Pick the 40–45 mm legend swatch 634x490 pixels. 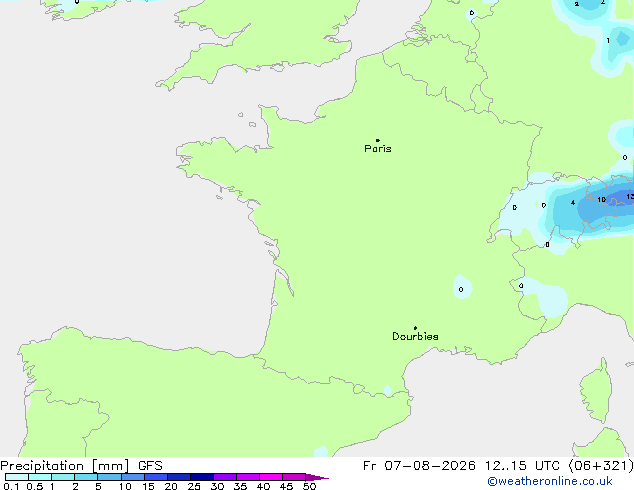271,477
